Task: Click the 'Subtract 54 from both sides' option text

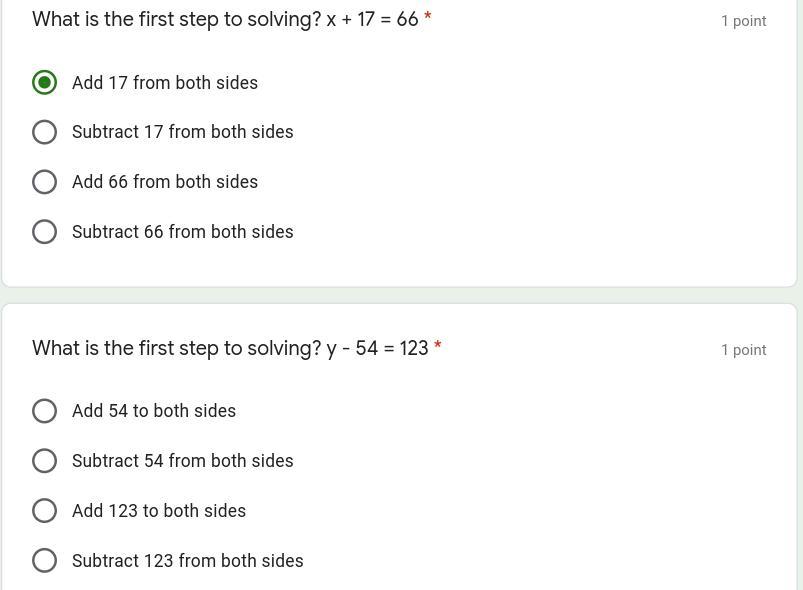Action: coord(183,461)
